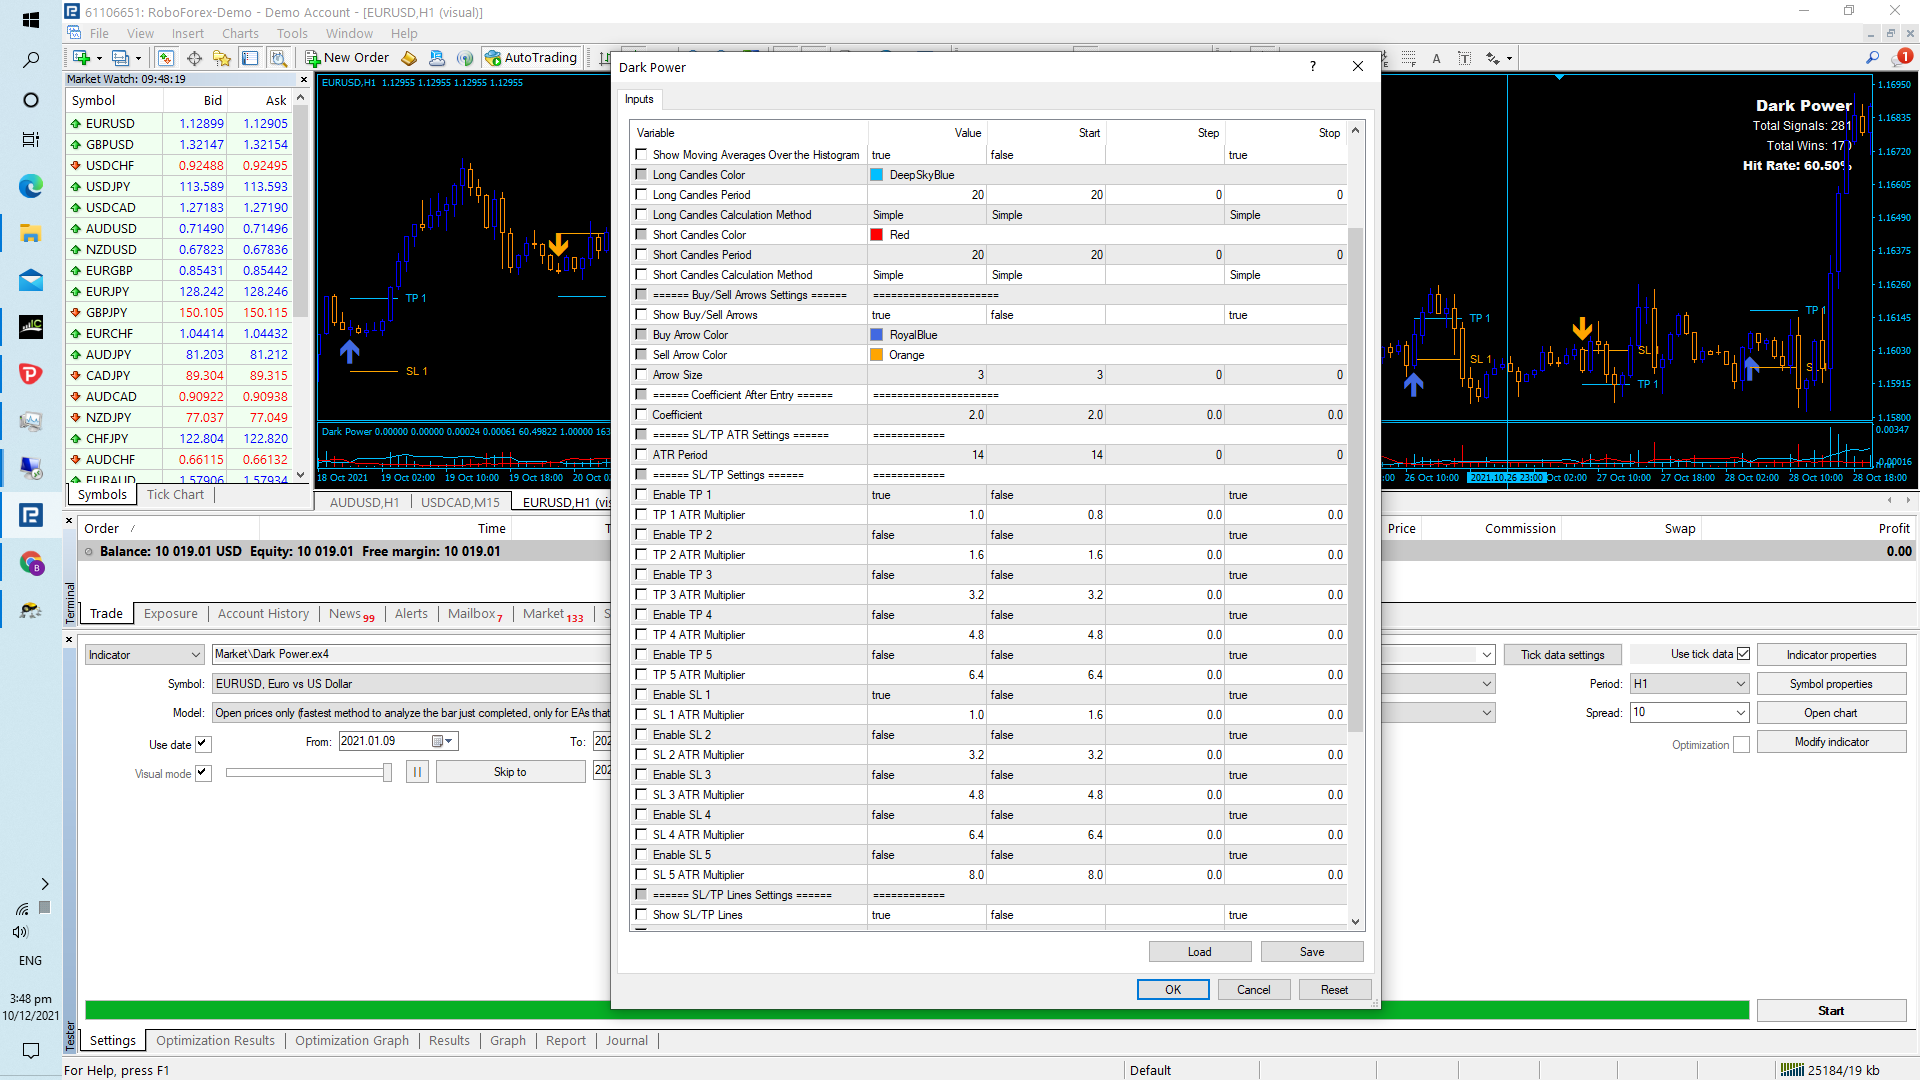Open Market Watch window icon
Image resolution: width=1920 pixels, height=1080 pixels.
(166, 58)
